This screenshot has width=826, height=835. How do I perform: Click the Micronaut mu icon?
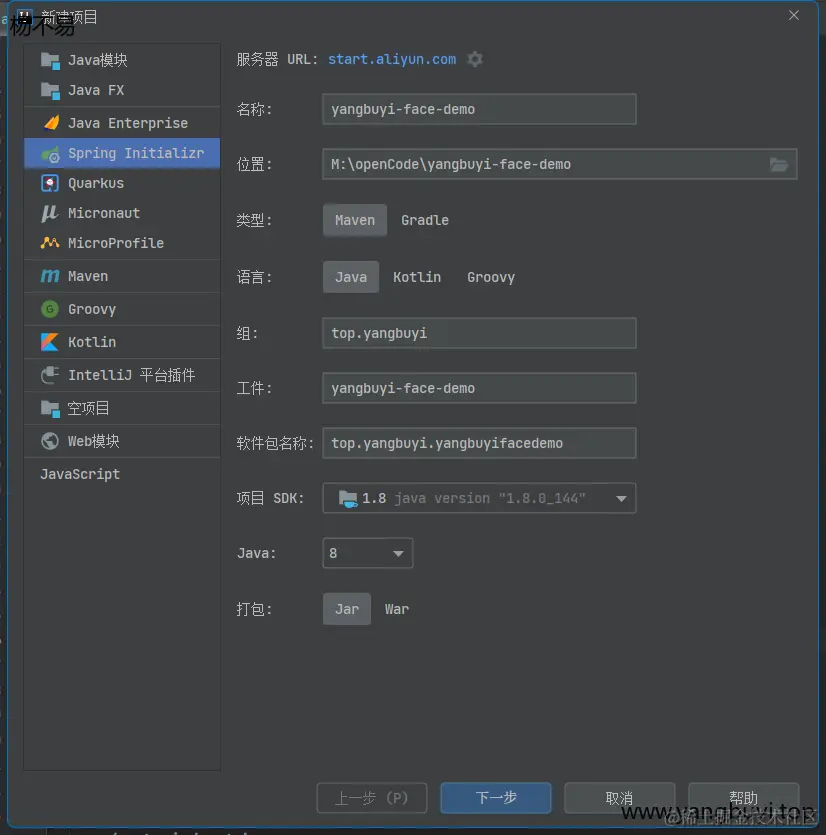(50, 213)
